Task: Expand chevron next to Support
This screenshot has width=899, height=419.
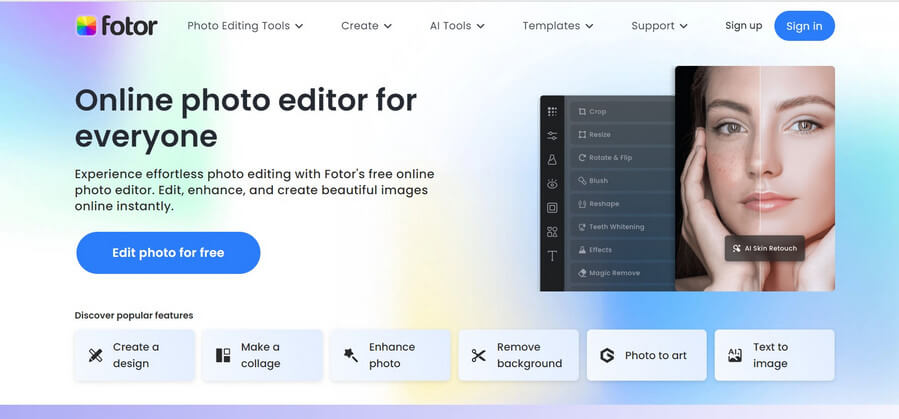Action: (x=683, y=26)
